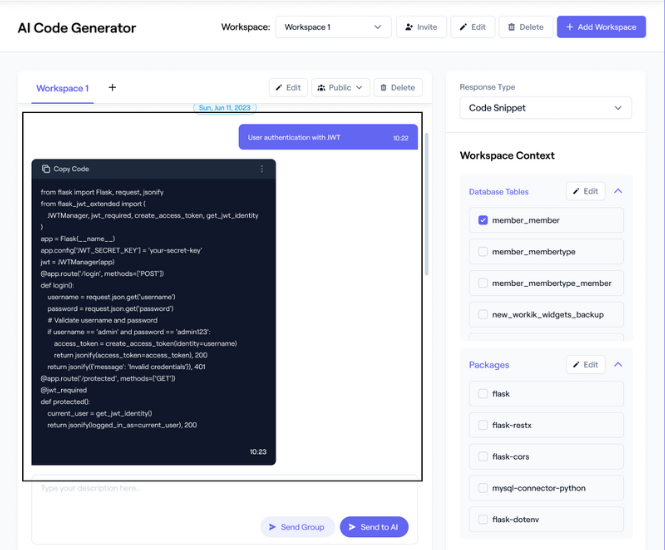Click the plus icon to add new tab
The image size is (665, 550).
[x=112, y=88]
